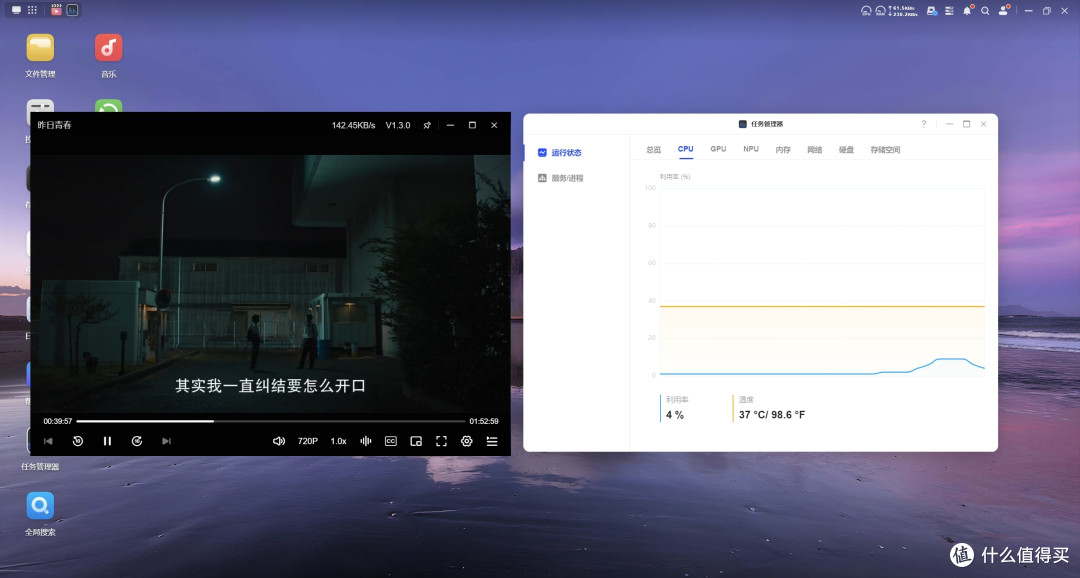Open the 文件管理 desktop app

40,56
